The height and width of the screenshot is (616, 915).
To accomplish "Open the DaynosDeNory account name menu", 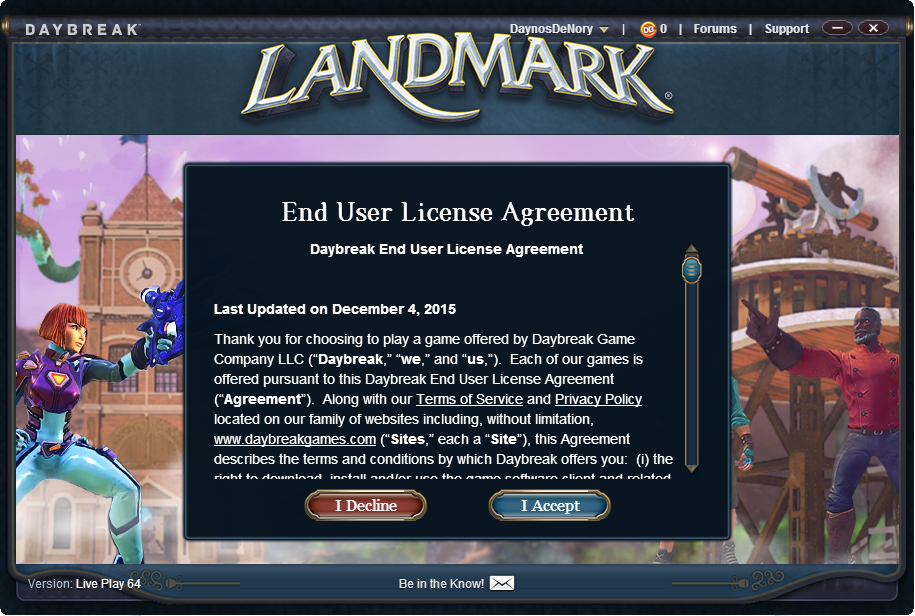I will coord(551,29).
